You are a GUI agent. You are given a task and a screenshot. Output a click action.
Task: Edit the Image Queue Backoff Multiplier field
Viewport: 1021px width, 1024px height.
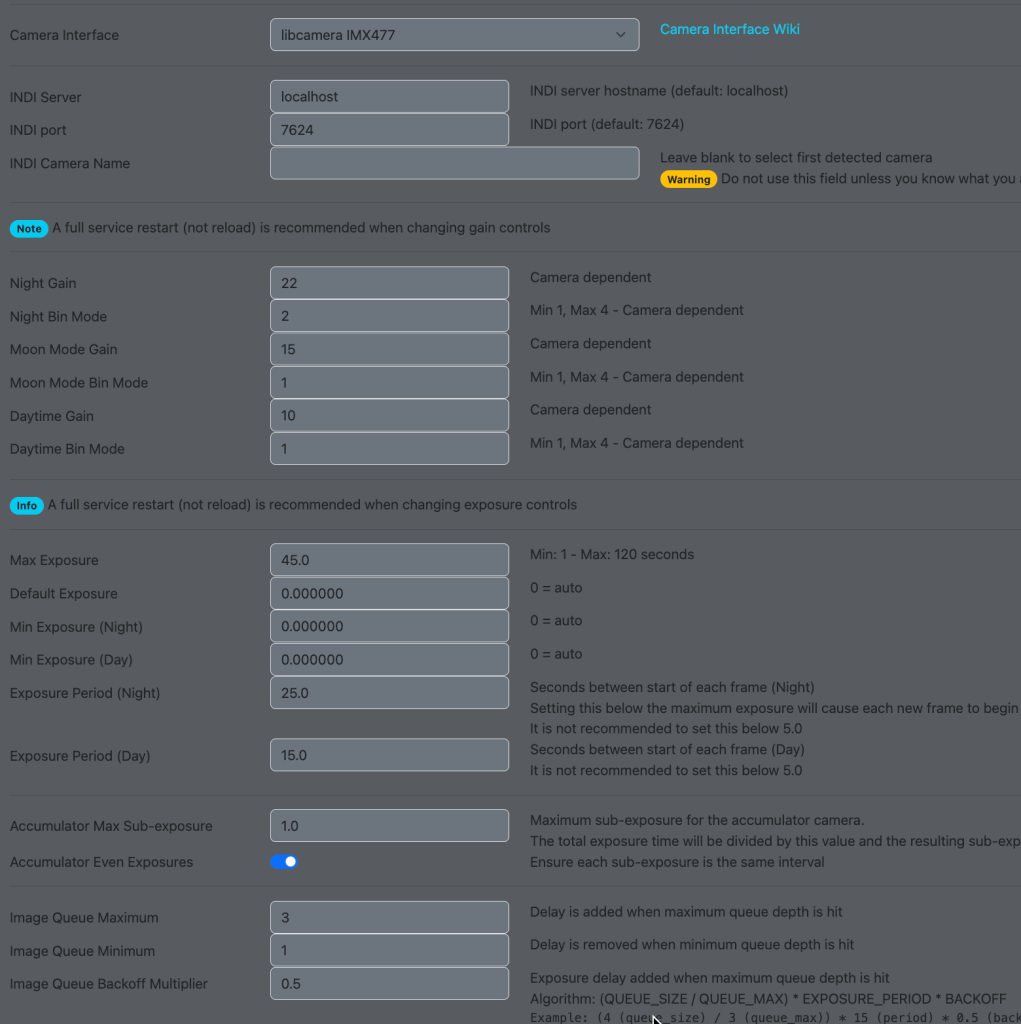tap(389, 983)
